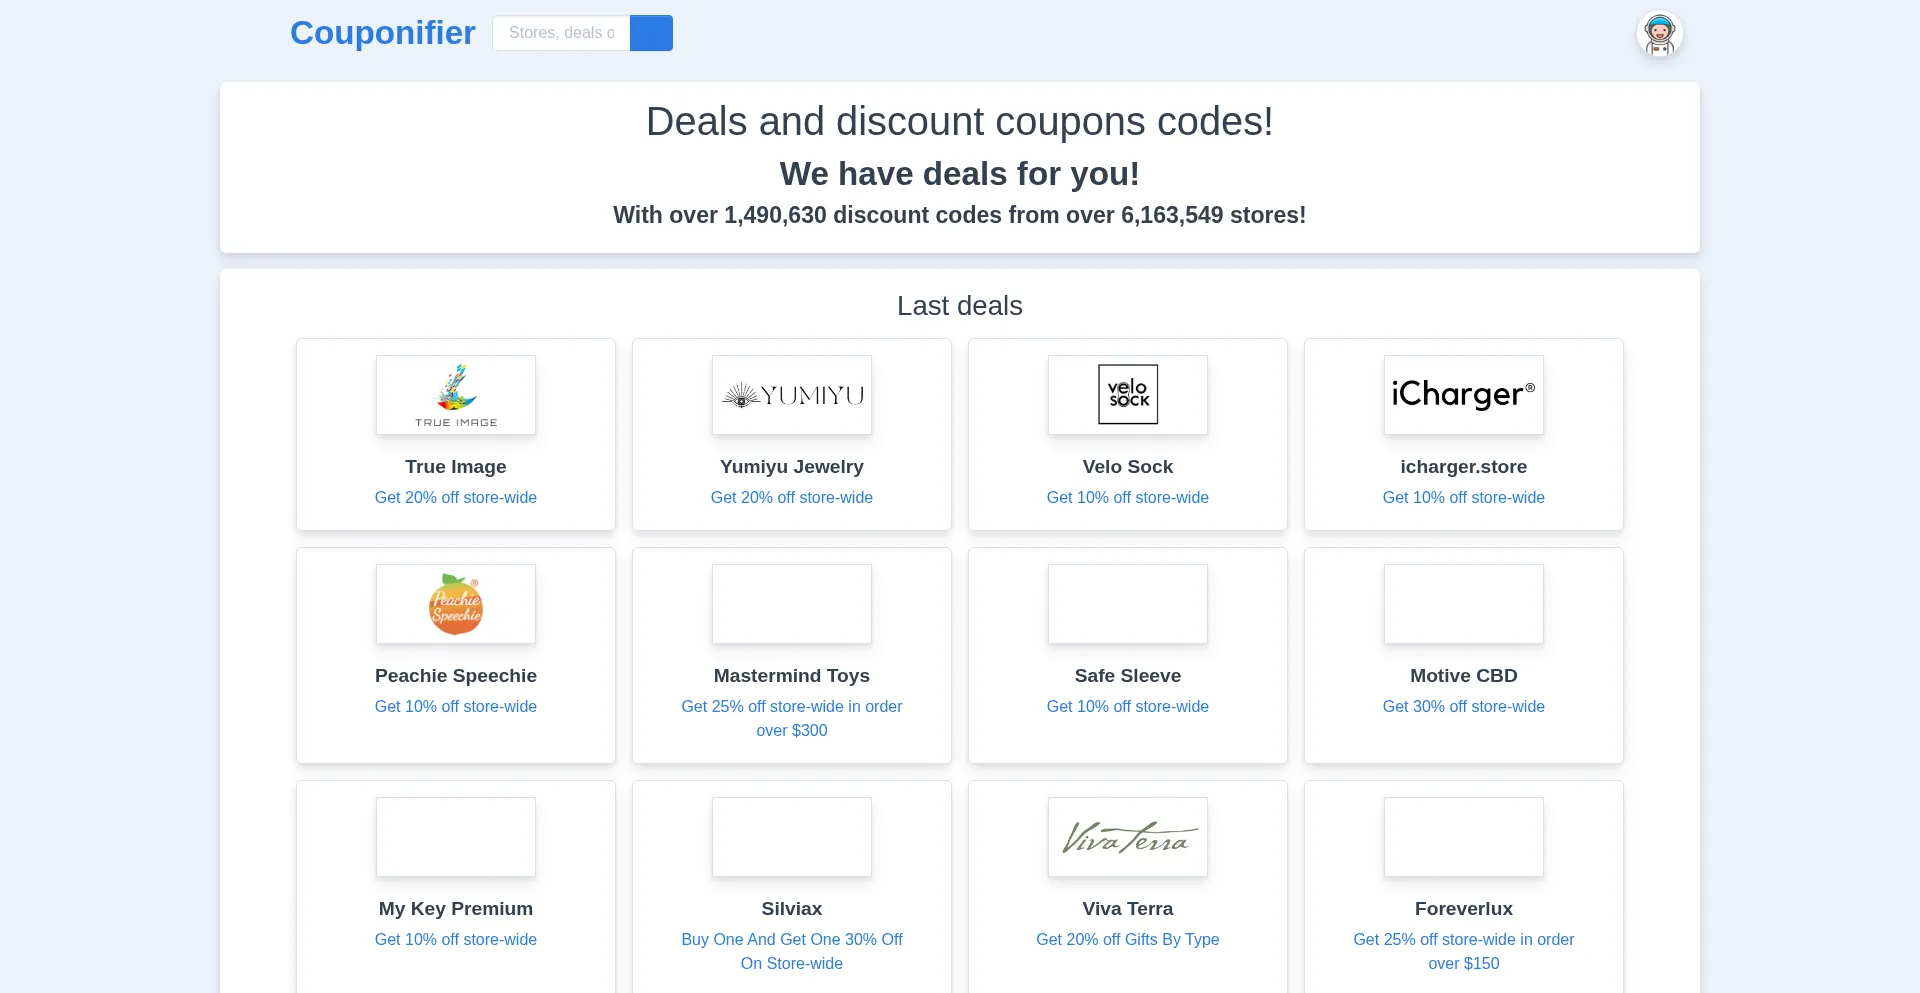Click Viva Terra 20% off Gifts link
Image resolution: width=1920 pixels, height=993 pixels.
pyautogui.click(x=1128, y=939)
